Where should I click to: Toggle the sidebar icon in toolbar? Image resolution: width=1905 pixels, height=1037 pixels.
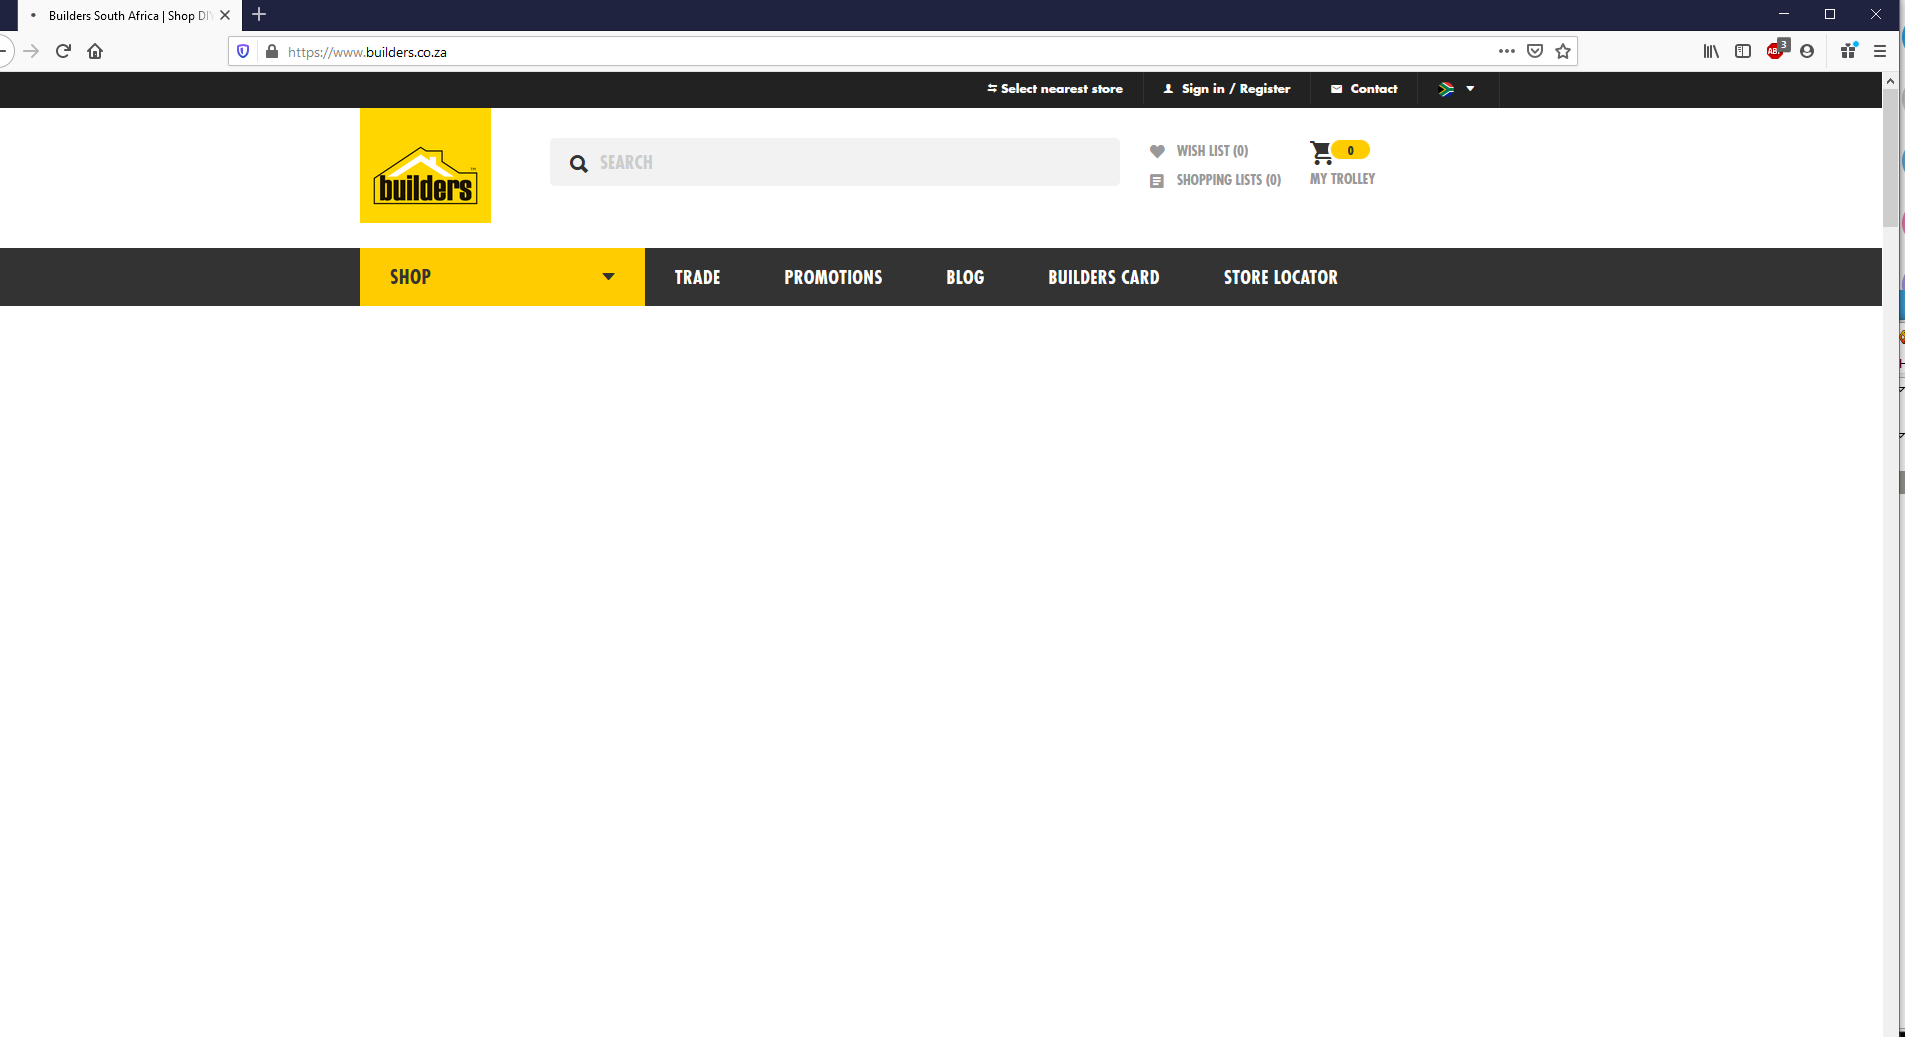[1743, 51]
